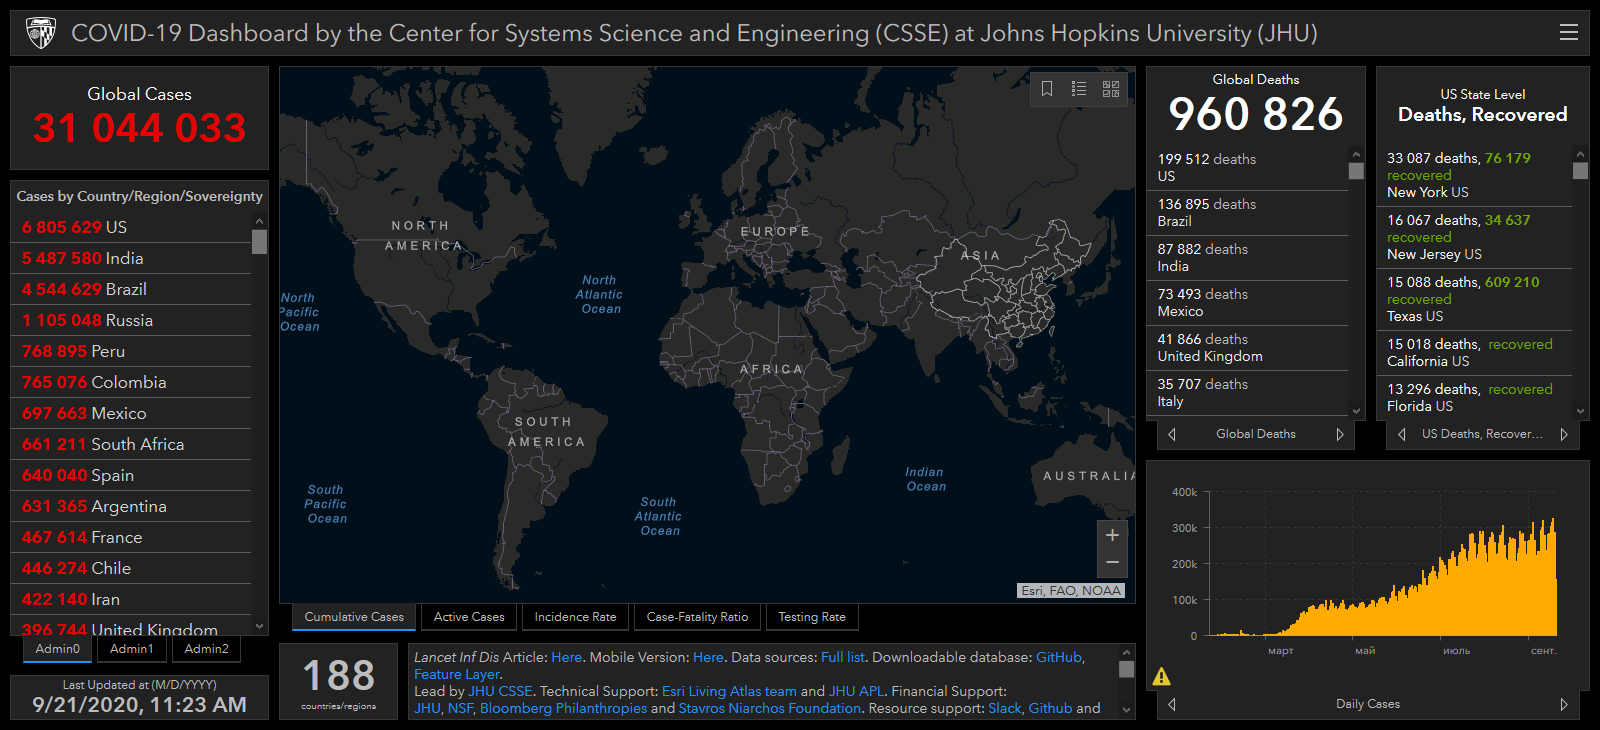Open the Esri Living Atlas team link
Image resolution: width=1600 pixels, height=730 pixels.
(x=729, y=691)
